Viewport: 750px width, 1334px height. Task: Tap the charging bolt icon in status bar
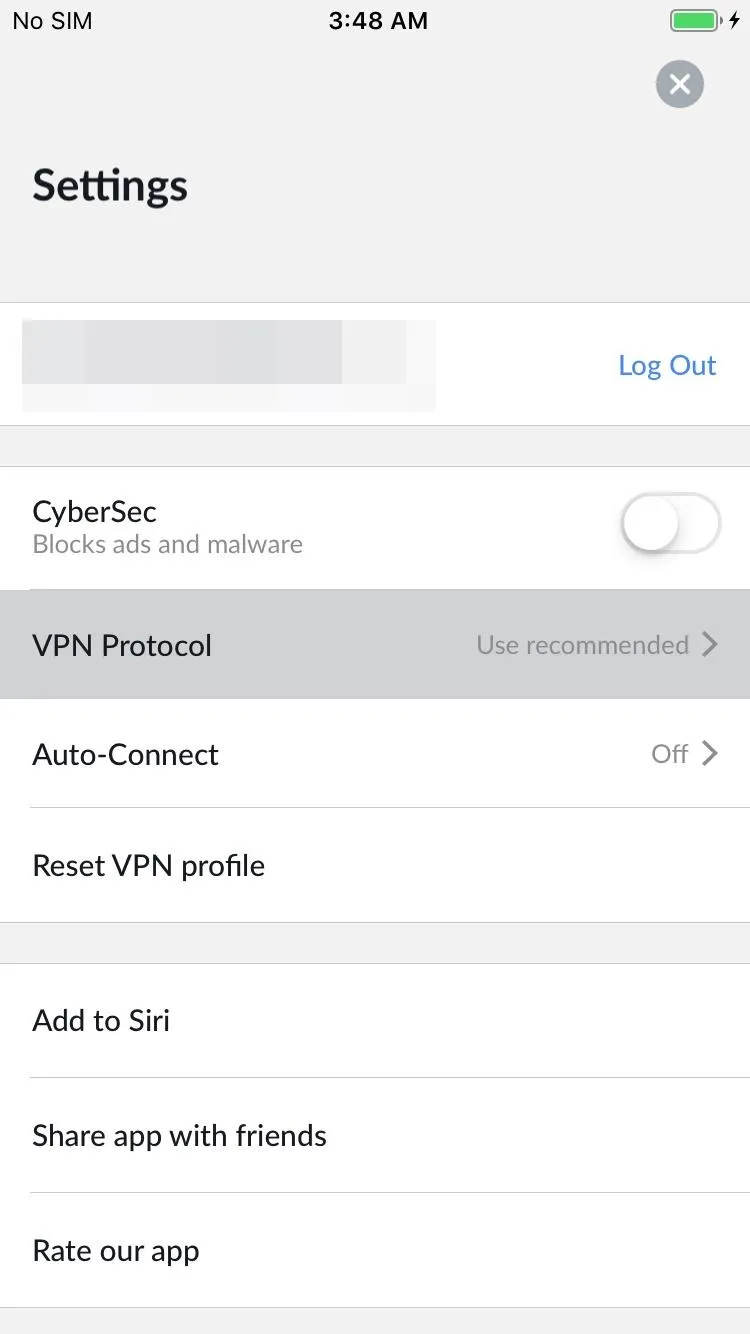735,21
